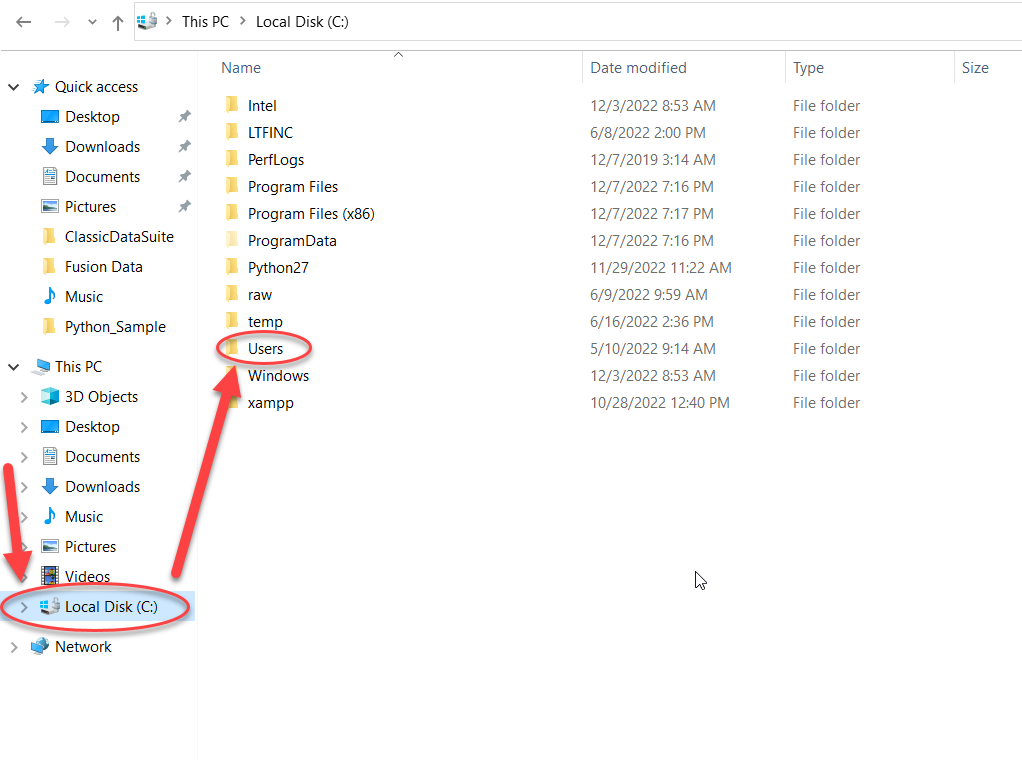The height and width of the screenshot is (760, 1022).
Task: Collapse the This PC tree node
Action: click(x=14, y=367)
